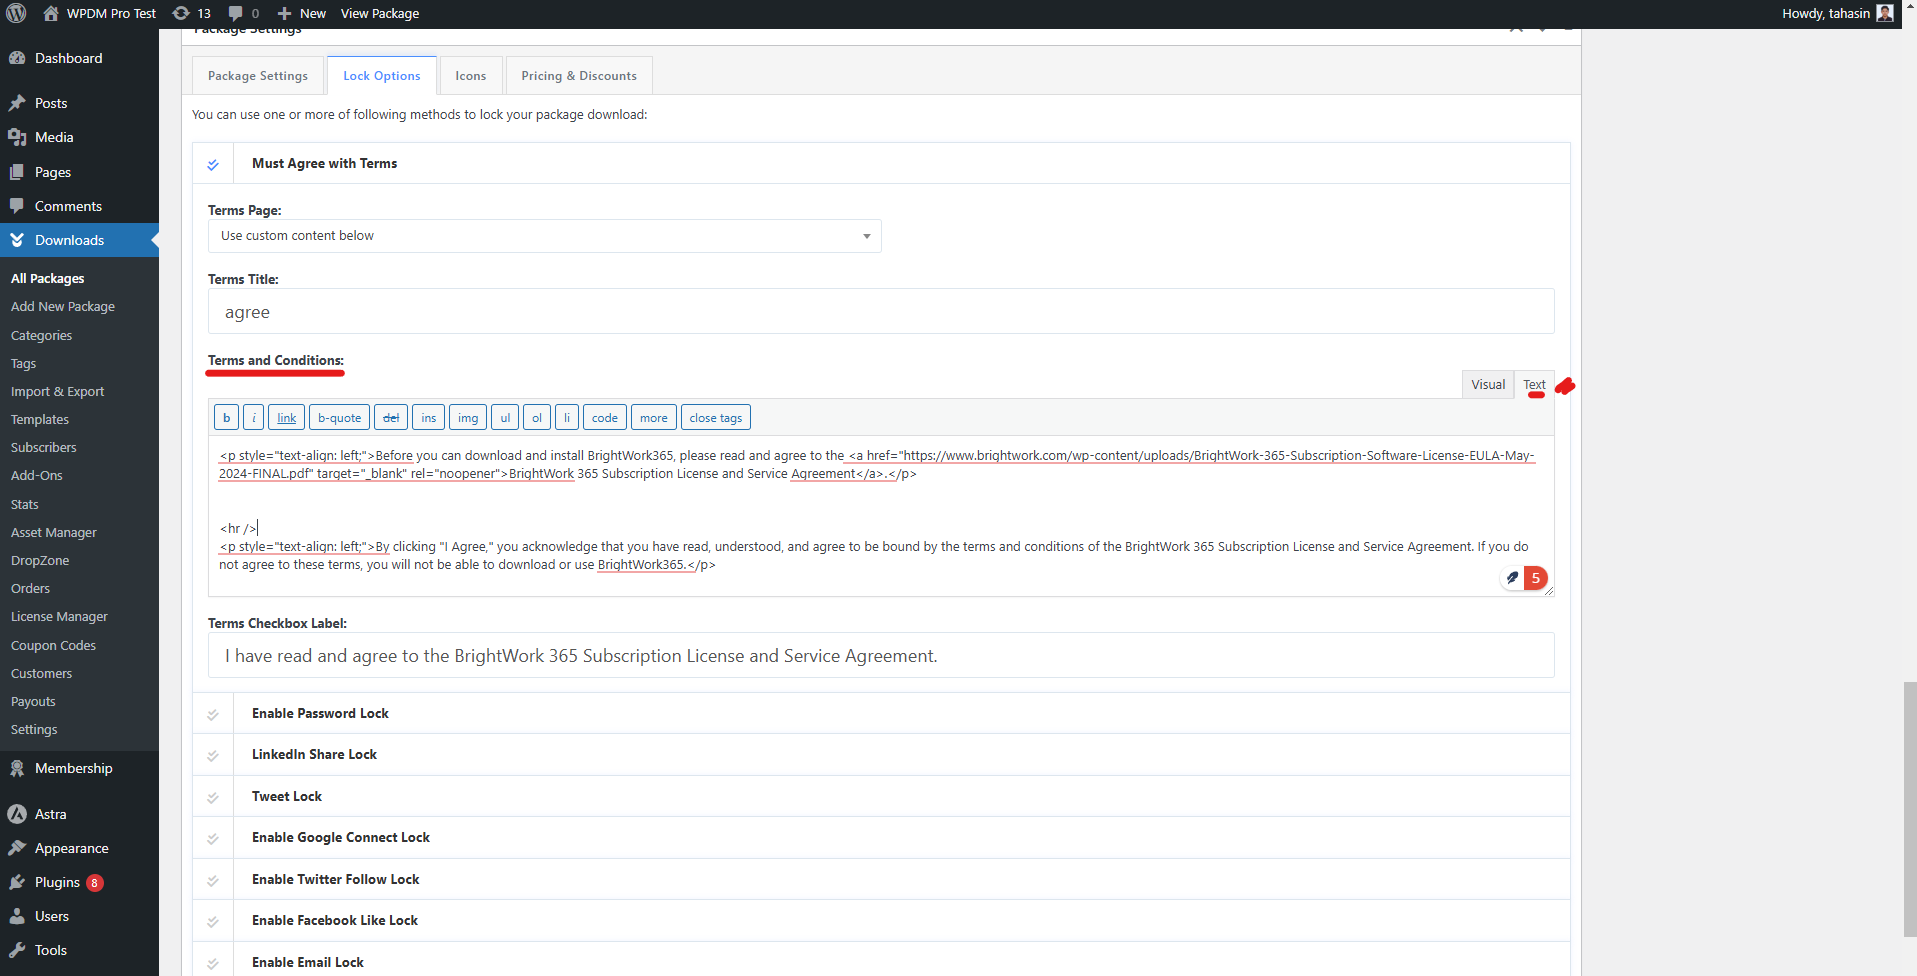
Task: Click the red 5 badge in editor
Action: (1536, 578)
